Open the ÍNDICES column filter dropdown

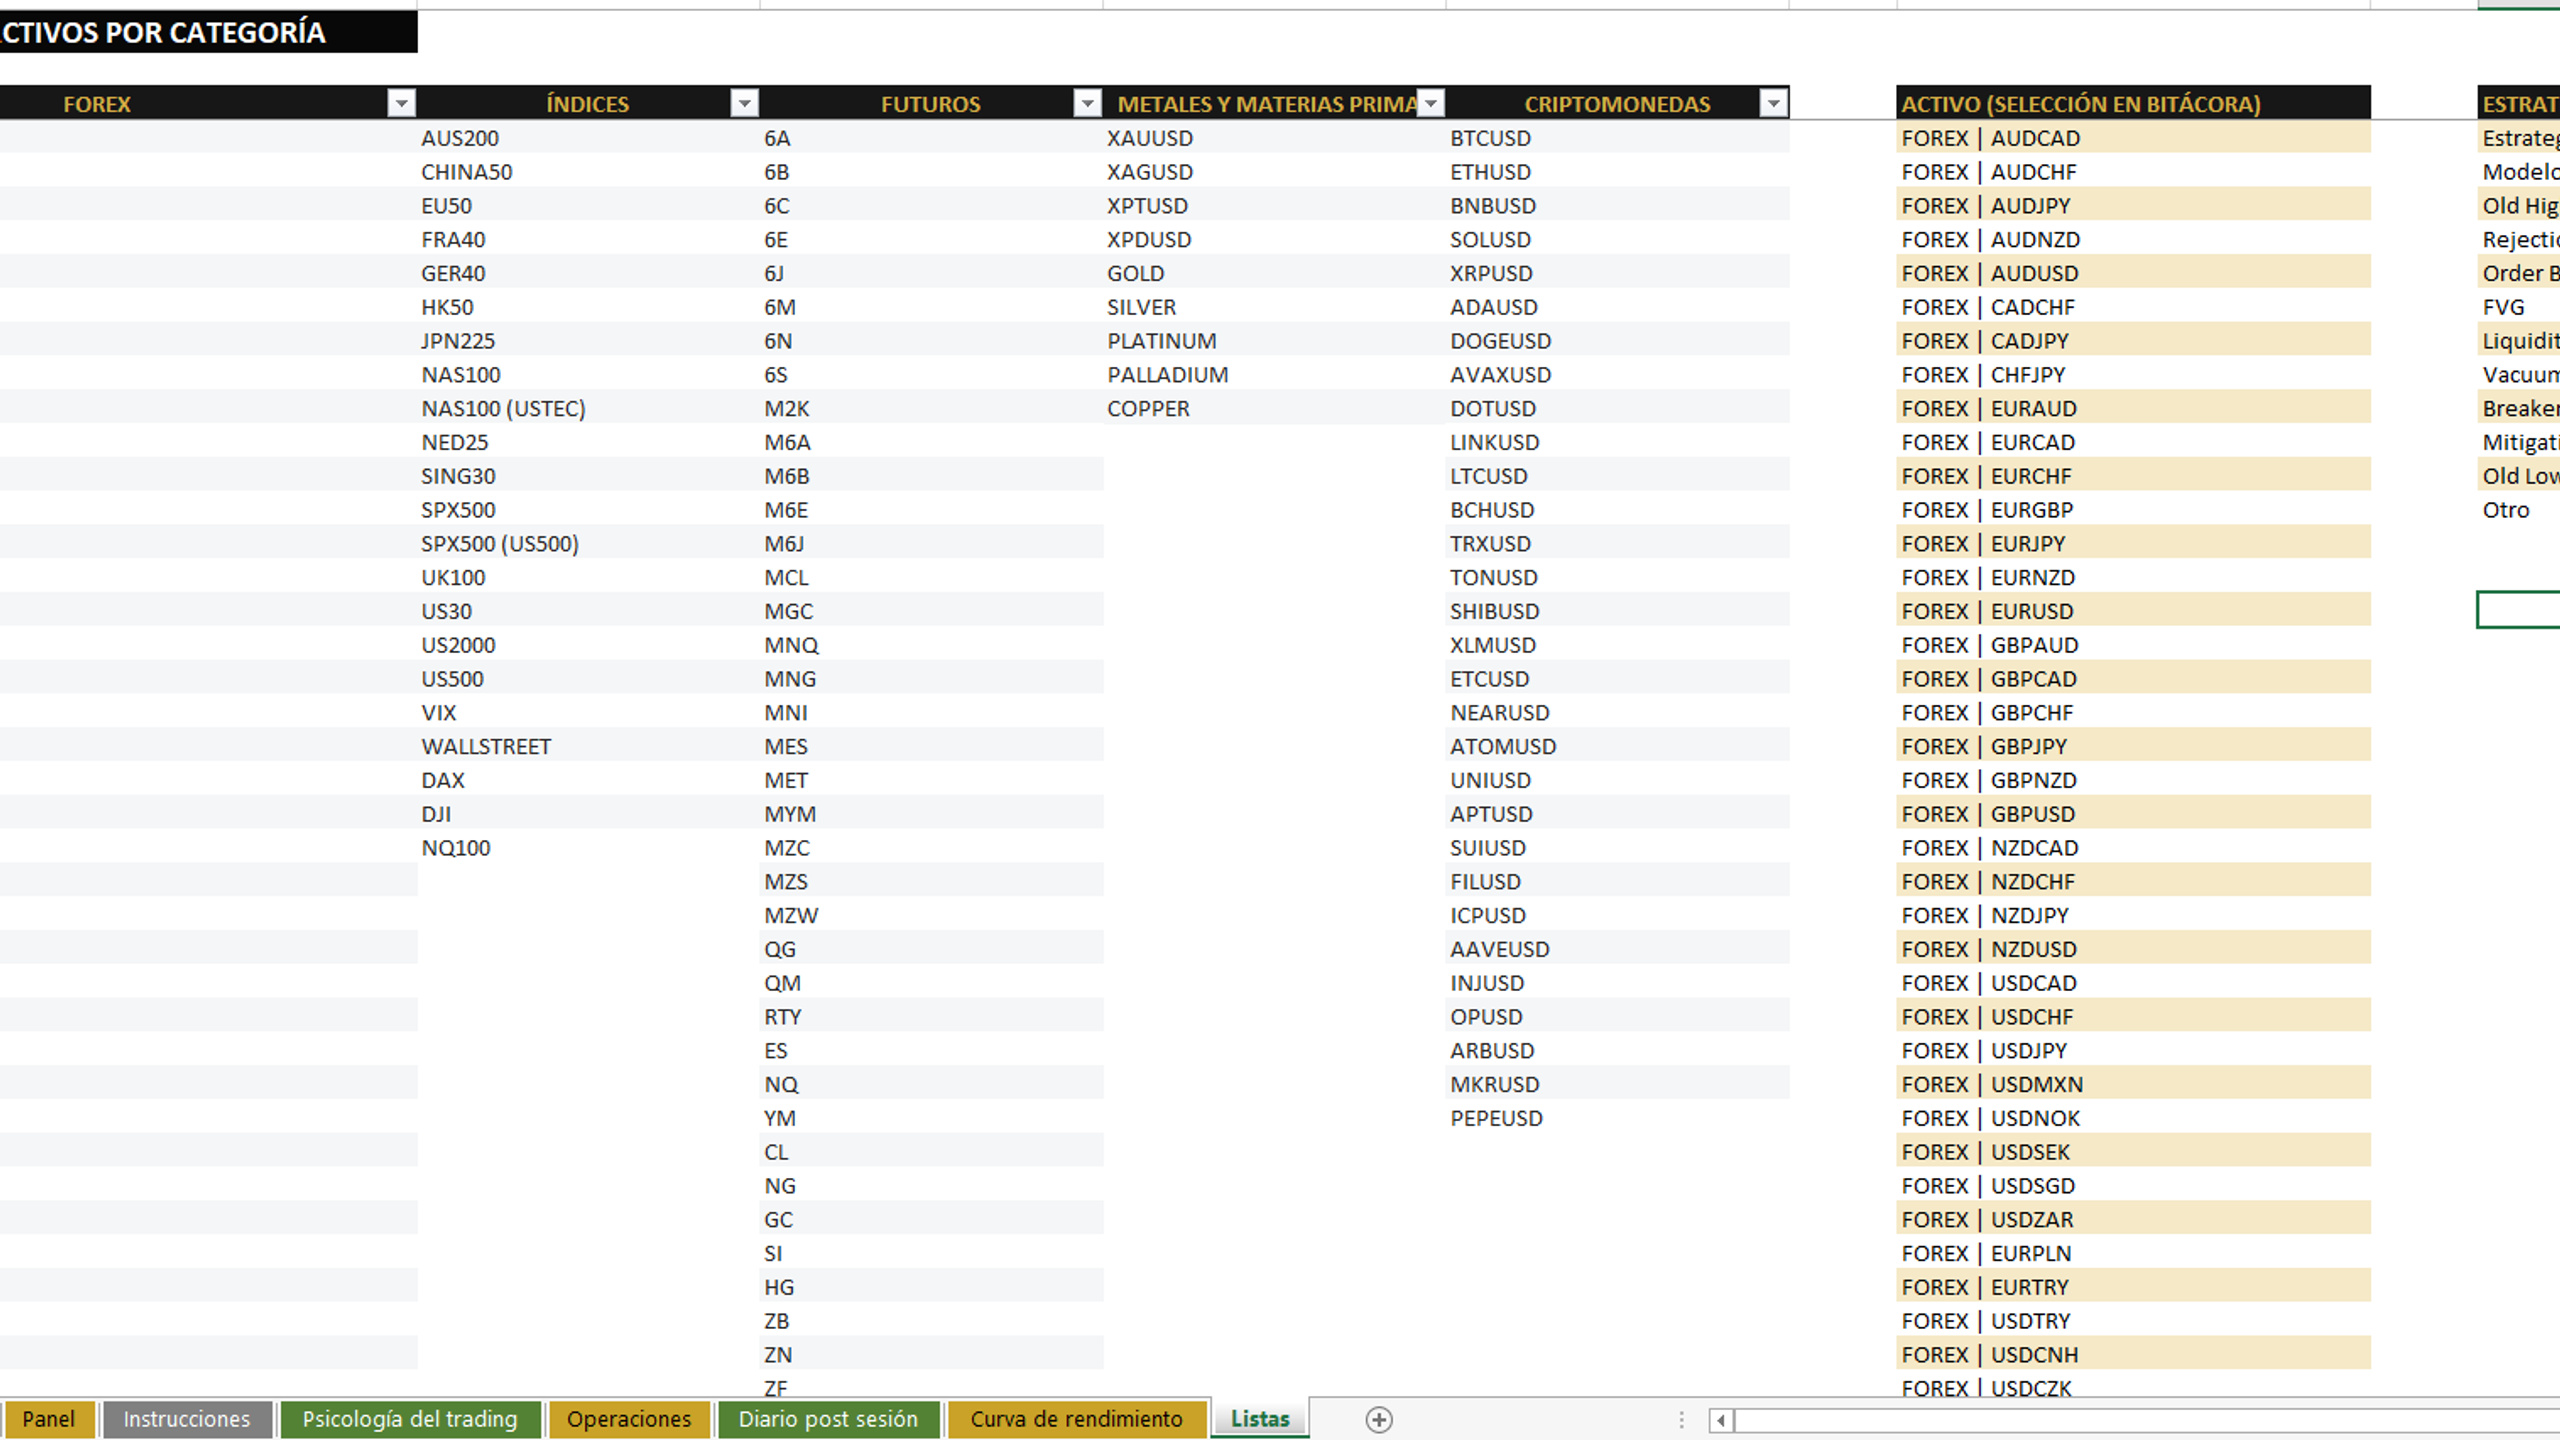coord(744,103)
